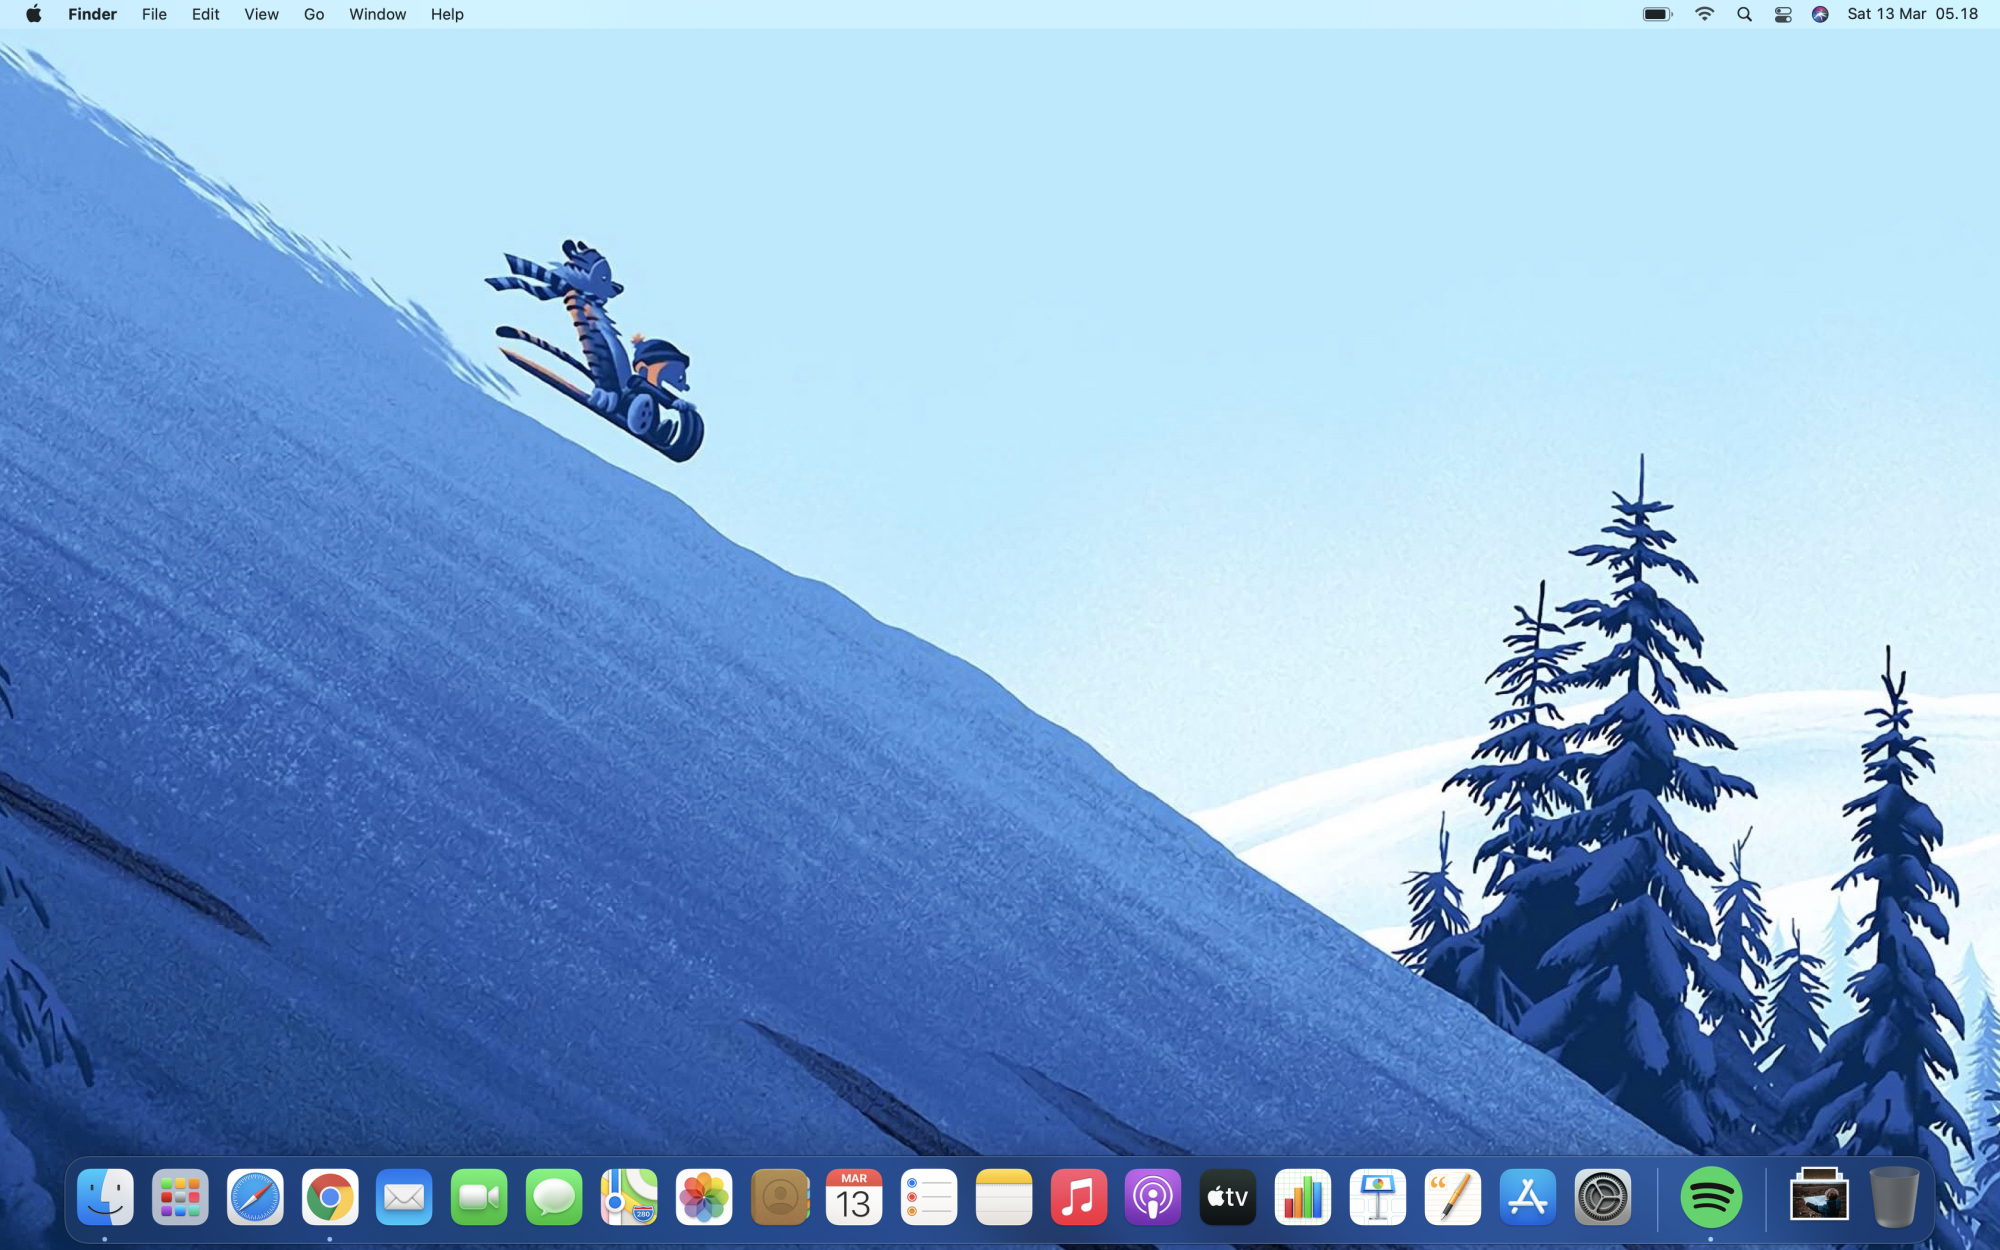Open Maps from the Dock
The width and height of the screenshot is (2000, 1250).
point(629,1196)
